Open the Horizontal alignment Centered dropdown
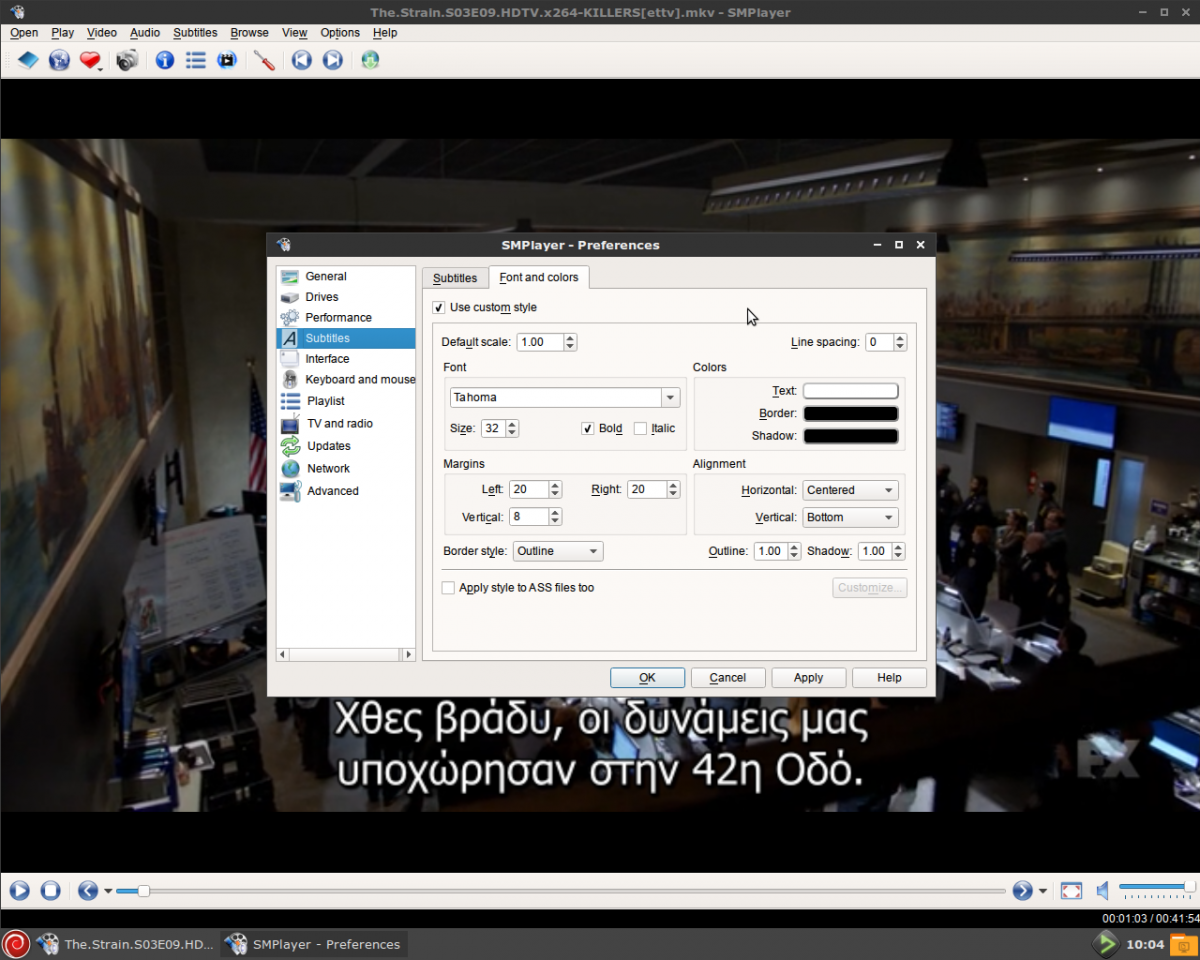The width and height of the screenshot is (1200, 960). [x=851, y=491]
